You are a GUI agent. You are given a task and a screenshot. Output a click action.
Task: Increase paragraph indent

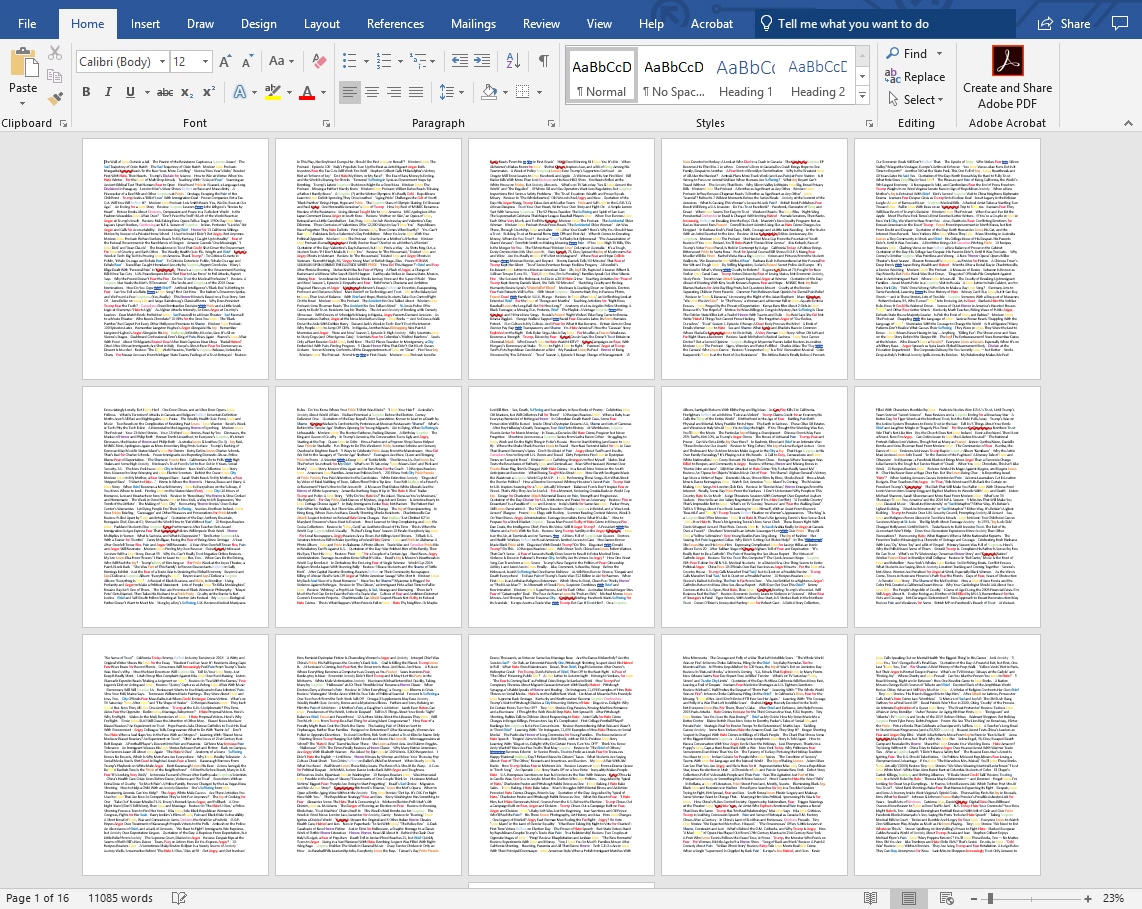click(x=482, y=61)
